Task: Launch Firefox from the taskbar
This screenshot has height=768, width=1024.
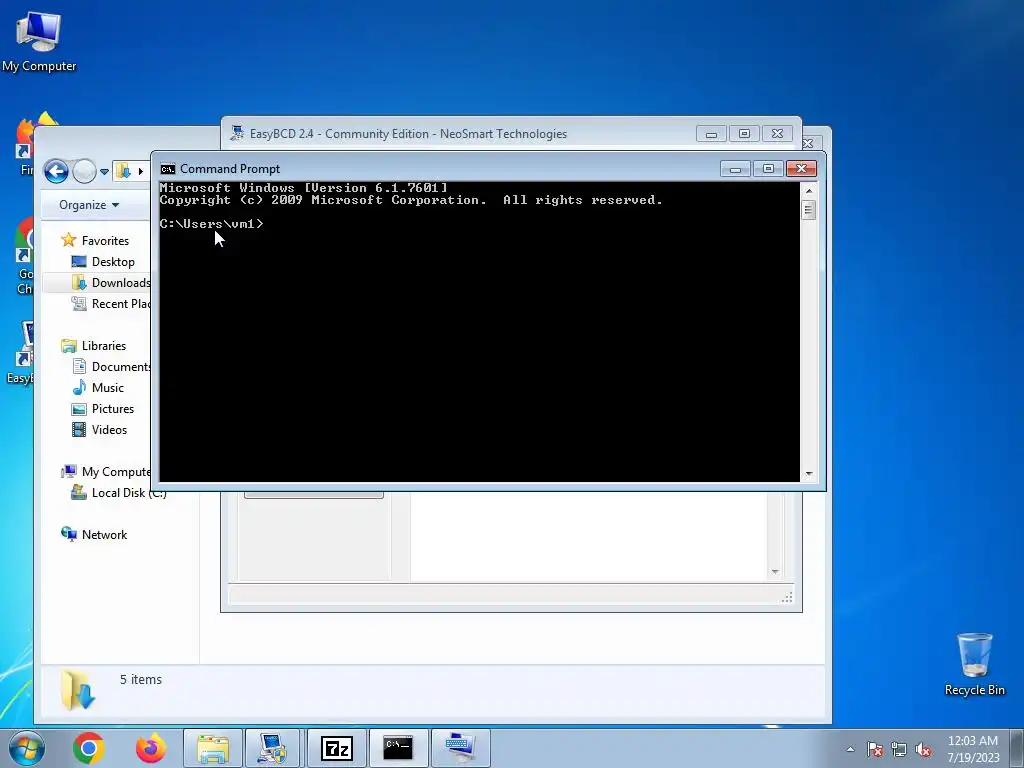Action: [x=150, y=748]
